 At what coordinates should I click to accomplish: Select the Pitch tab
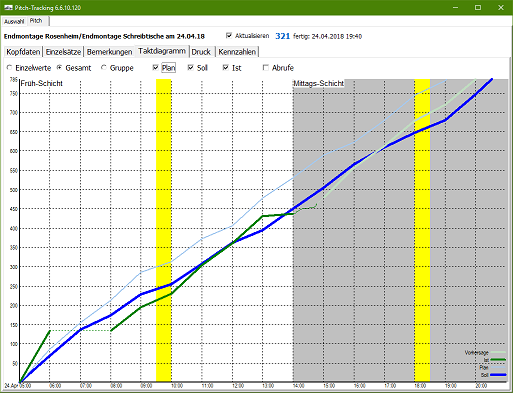36,21
